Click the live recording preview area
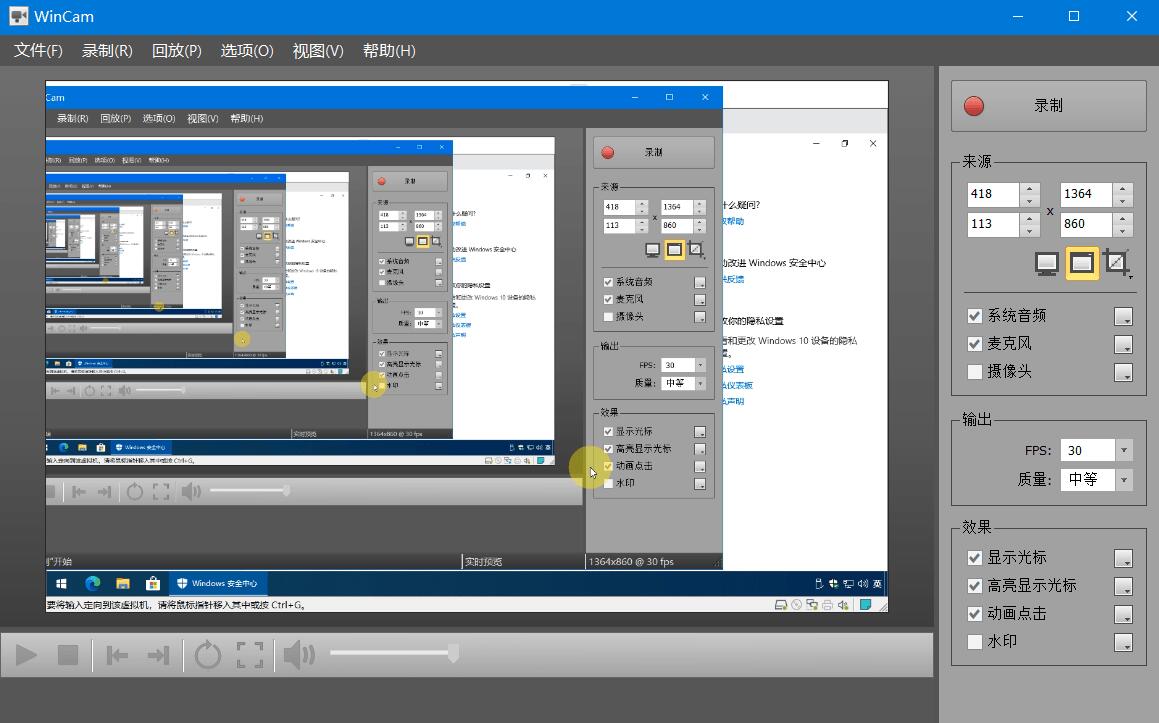 pos(466,346)
